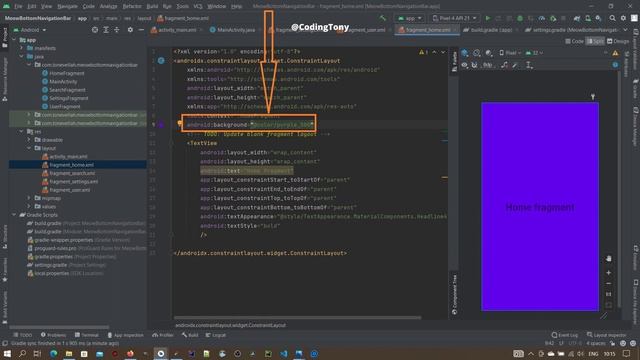Open the Layout Inspector button
The image size is (640, 360).
pyautogui.click(x=607, y=335)
